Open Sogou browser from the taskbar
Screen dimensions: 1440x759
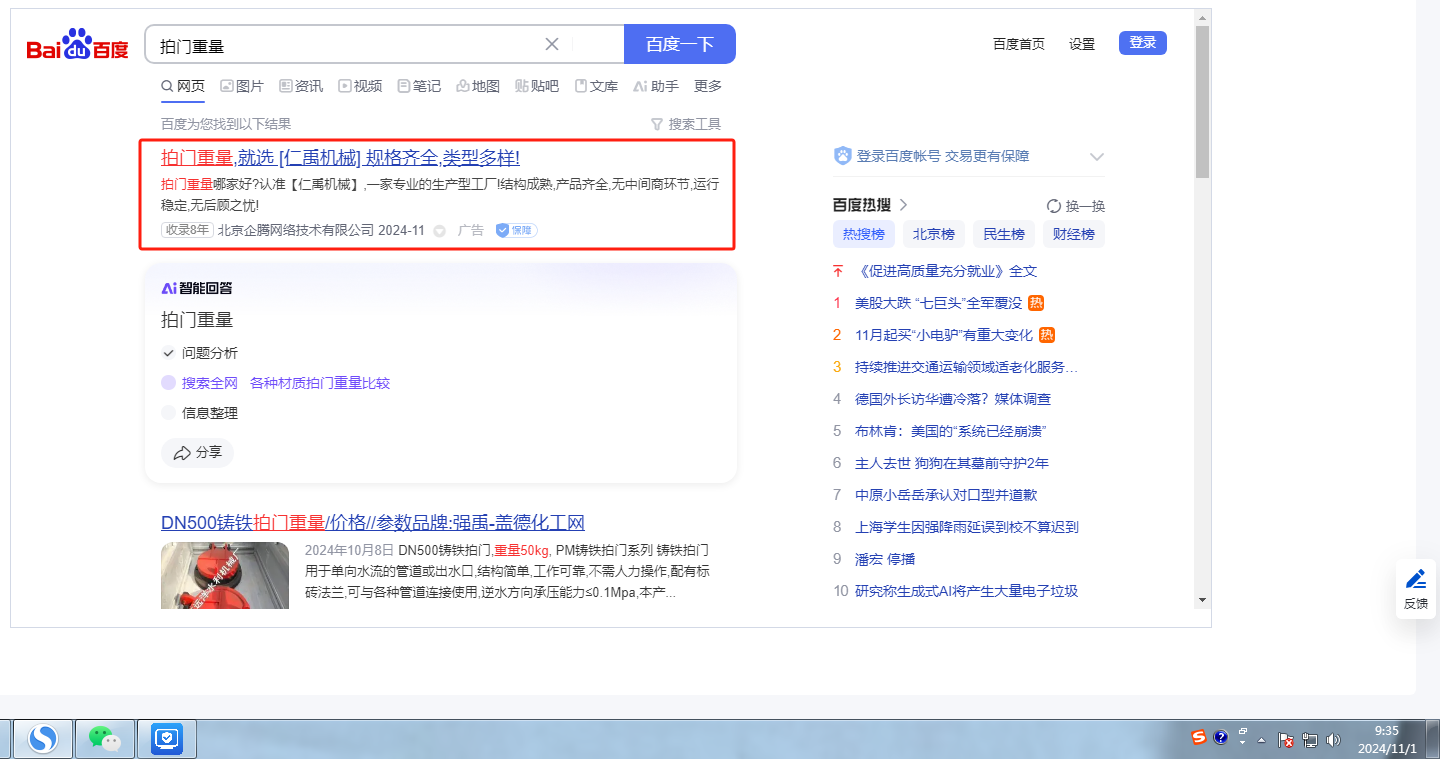pos(42,739)
